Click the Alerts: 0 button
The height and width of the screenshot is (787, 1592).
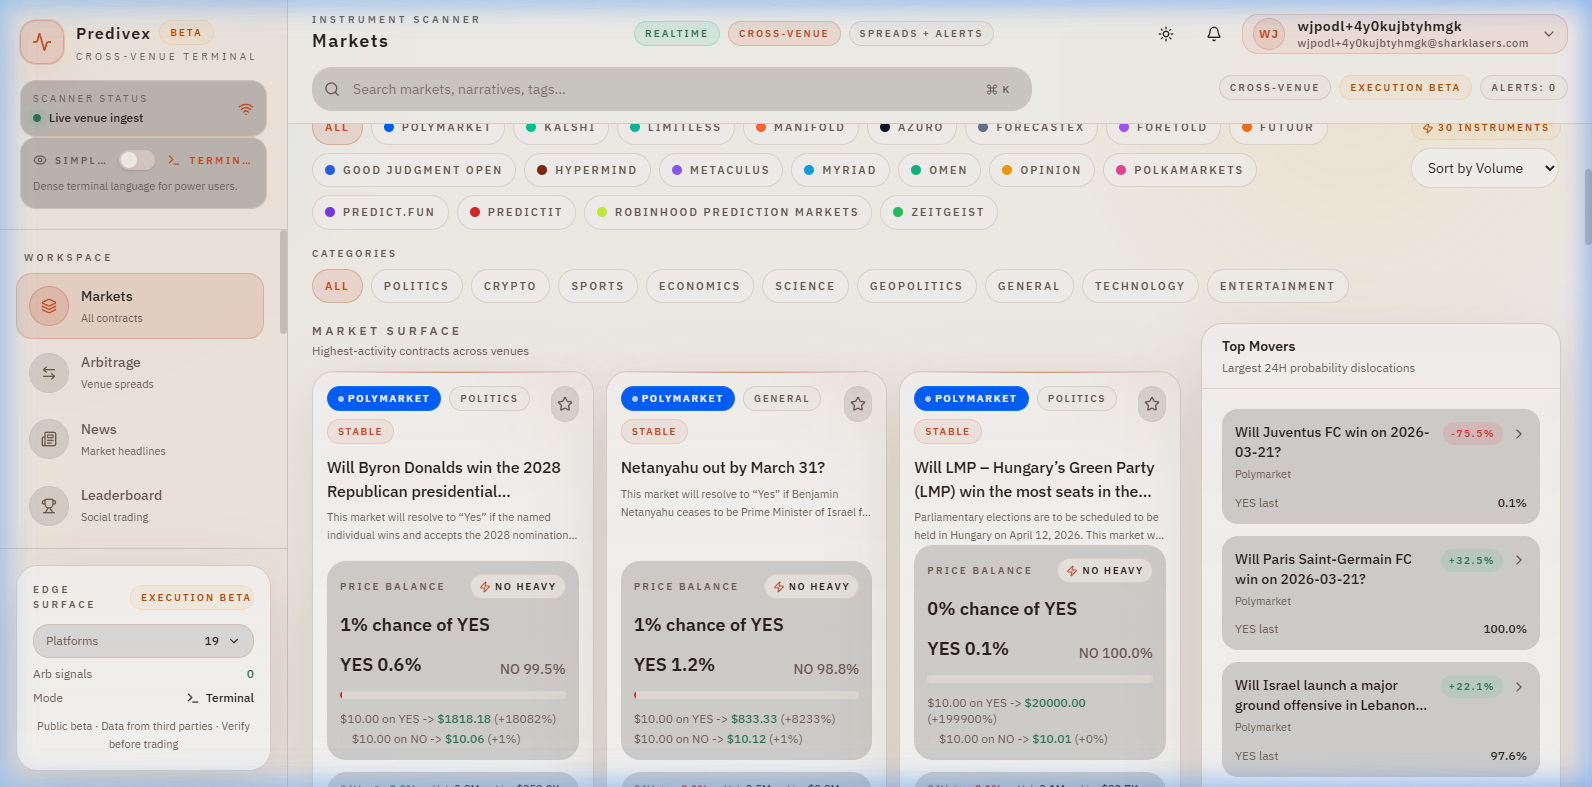(x=1523, y=88)
